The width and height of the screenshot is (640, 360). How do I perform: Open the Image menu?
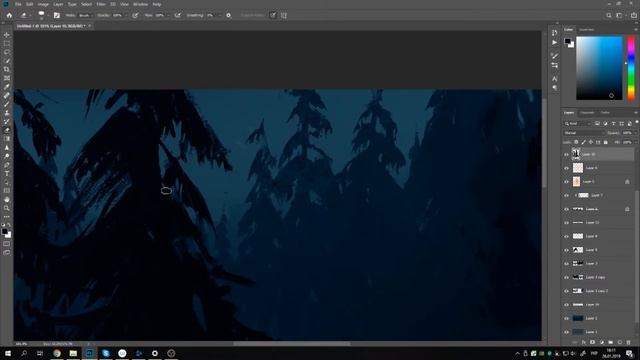43,4
